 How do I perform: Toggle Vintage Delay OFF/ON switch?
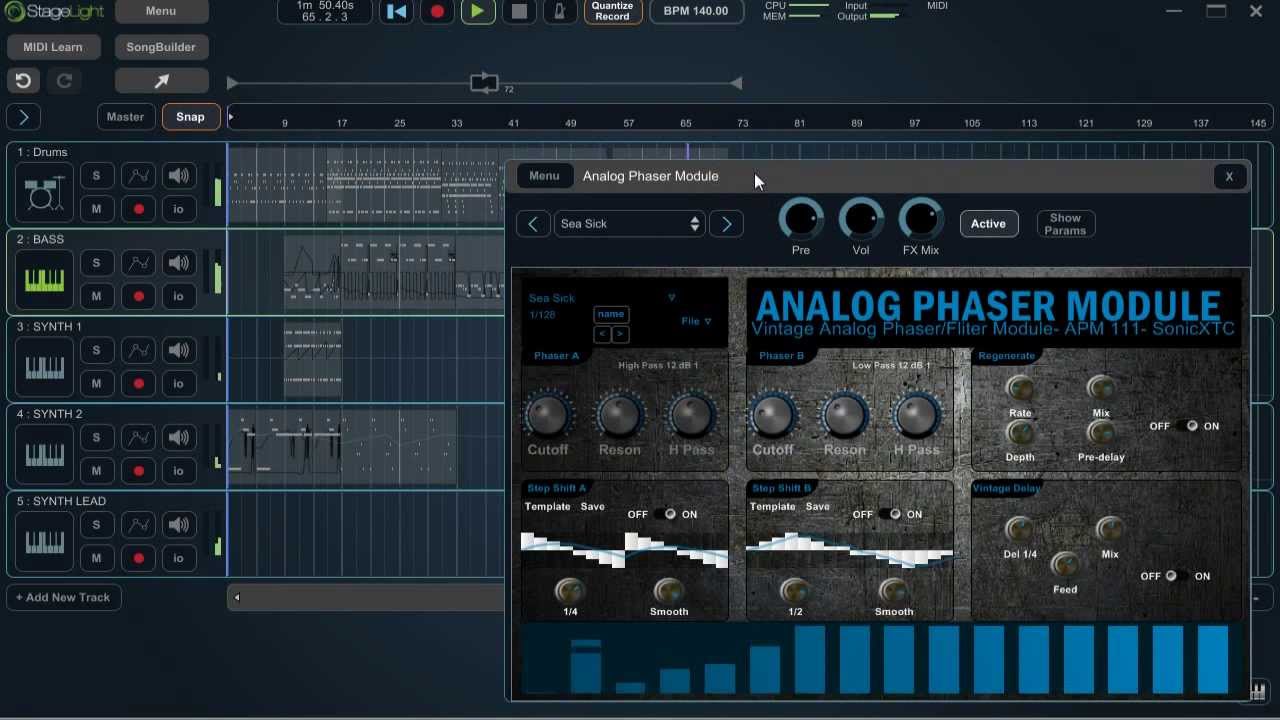(x=1176, y=576)
